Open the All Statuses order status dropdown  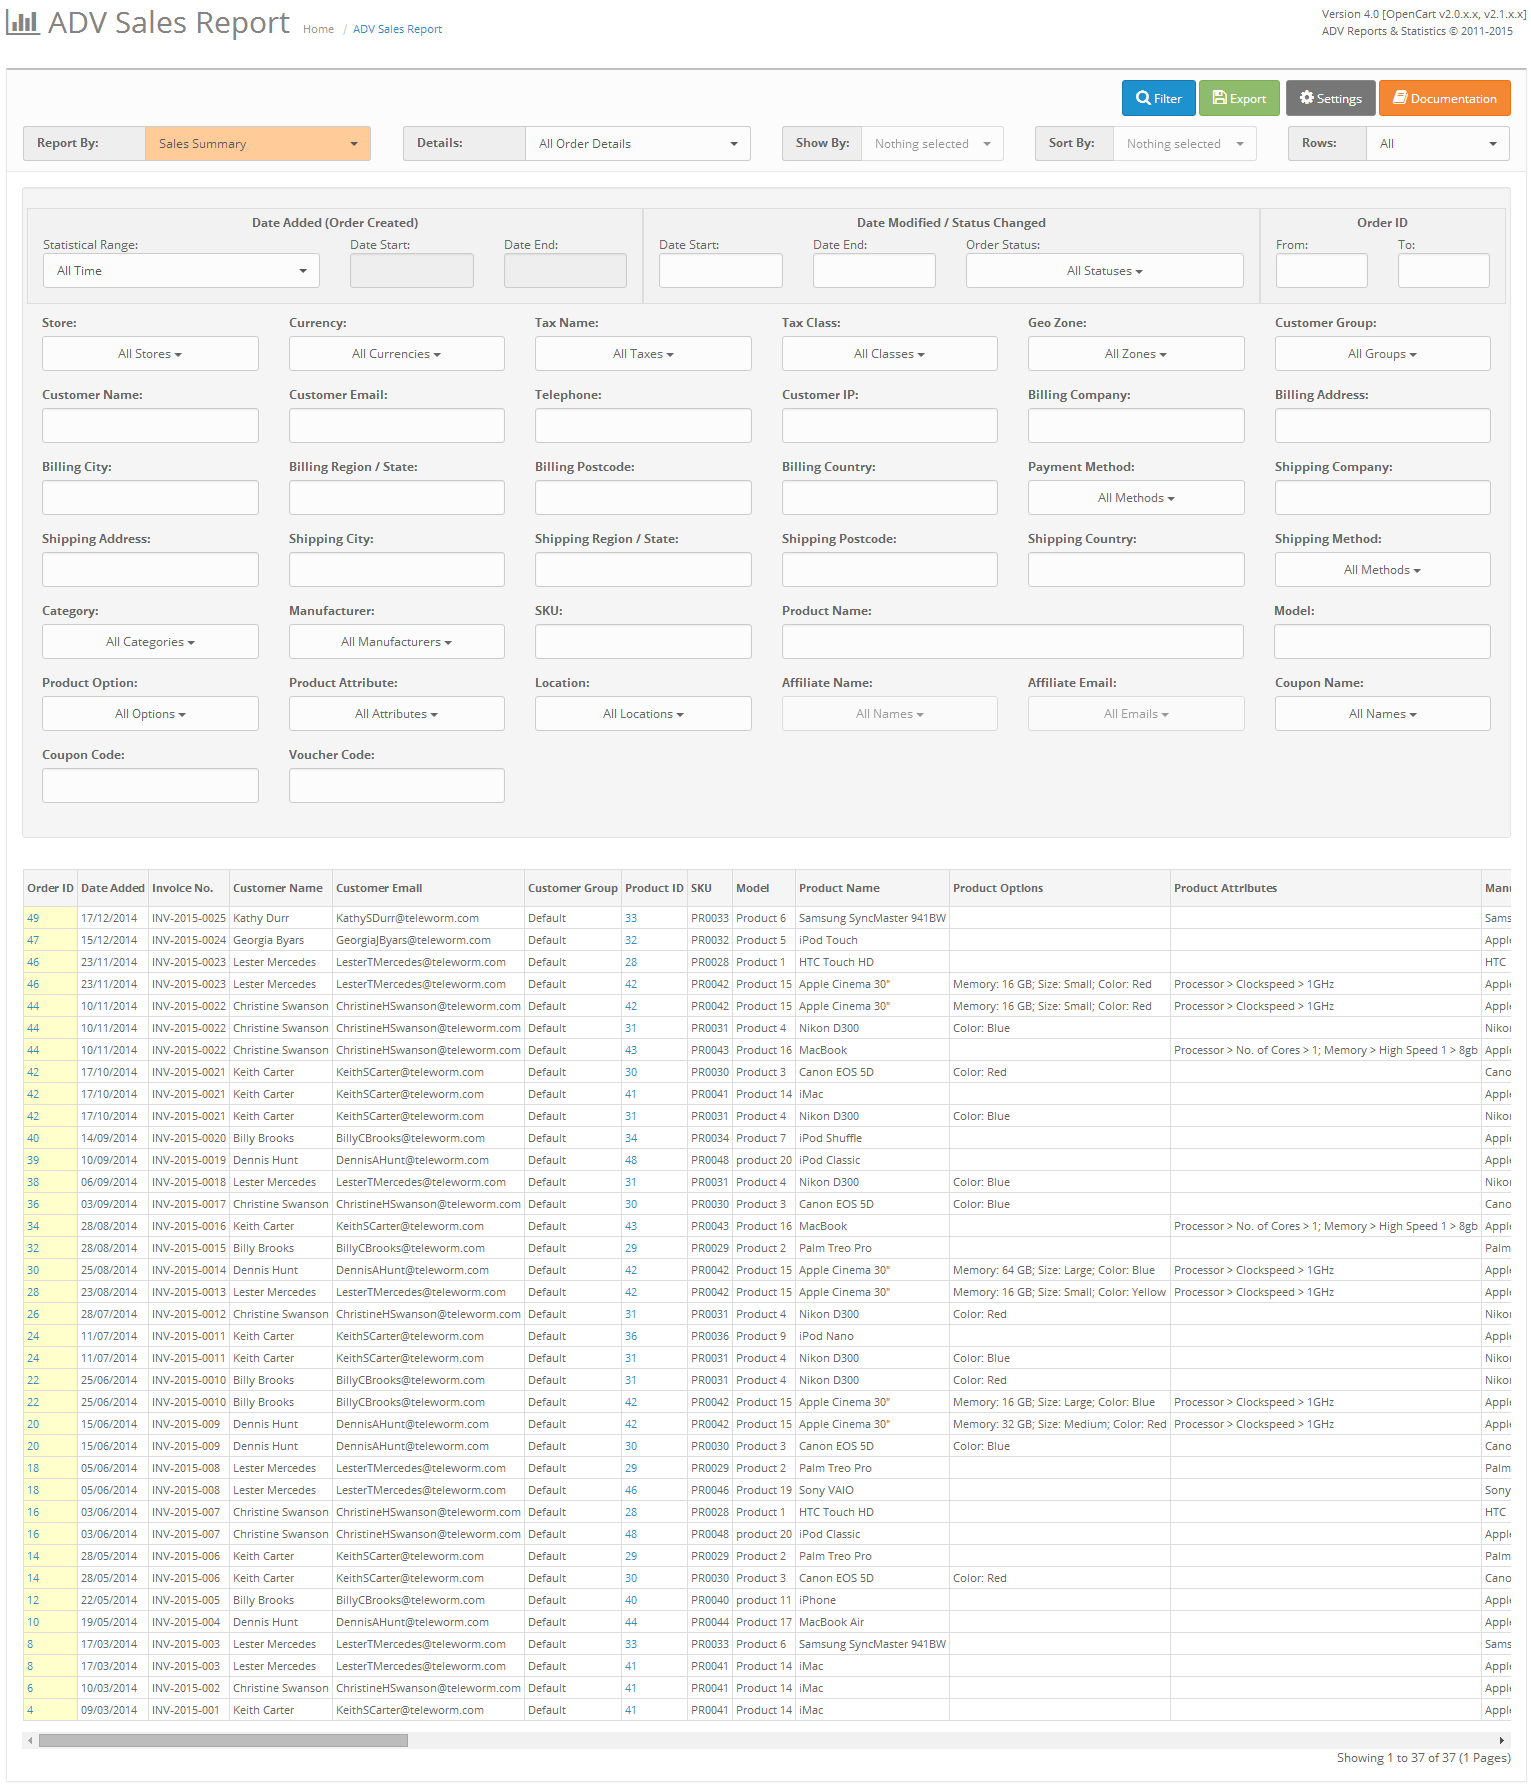(x=1104, y=270)
